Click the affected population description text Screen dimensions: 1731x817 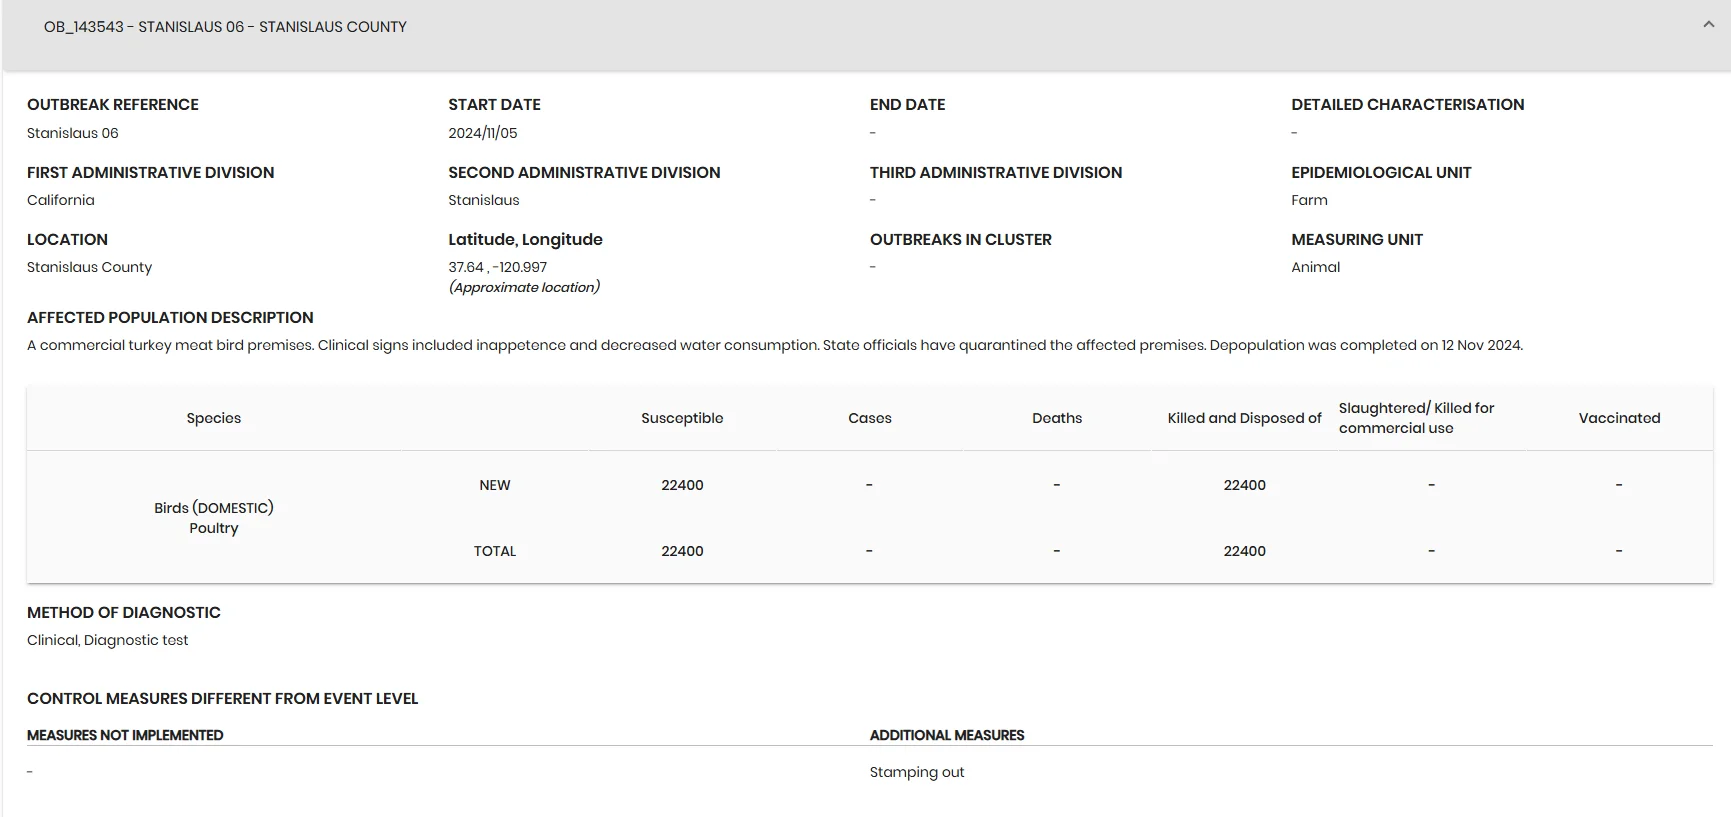pyautogui.click(x=775, y=345)
